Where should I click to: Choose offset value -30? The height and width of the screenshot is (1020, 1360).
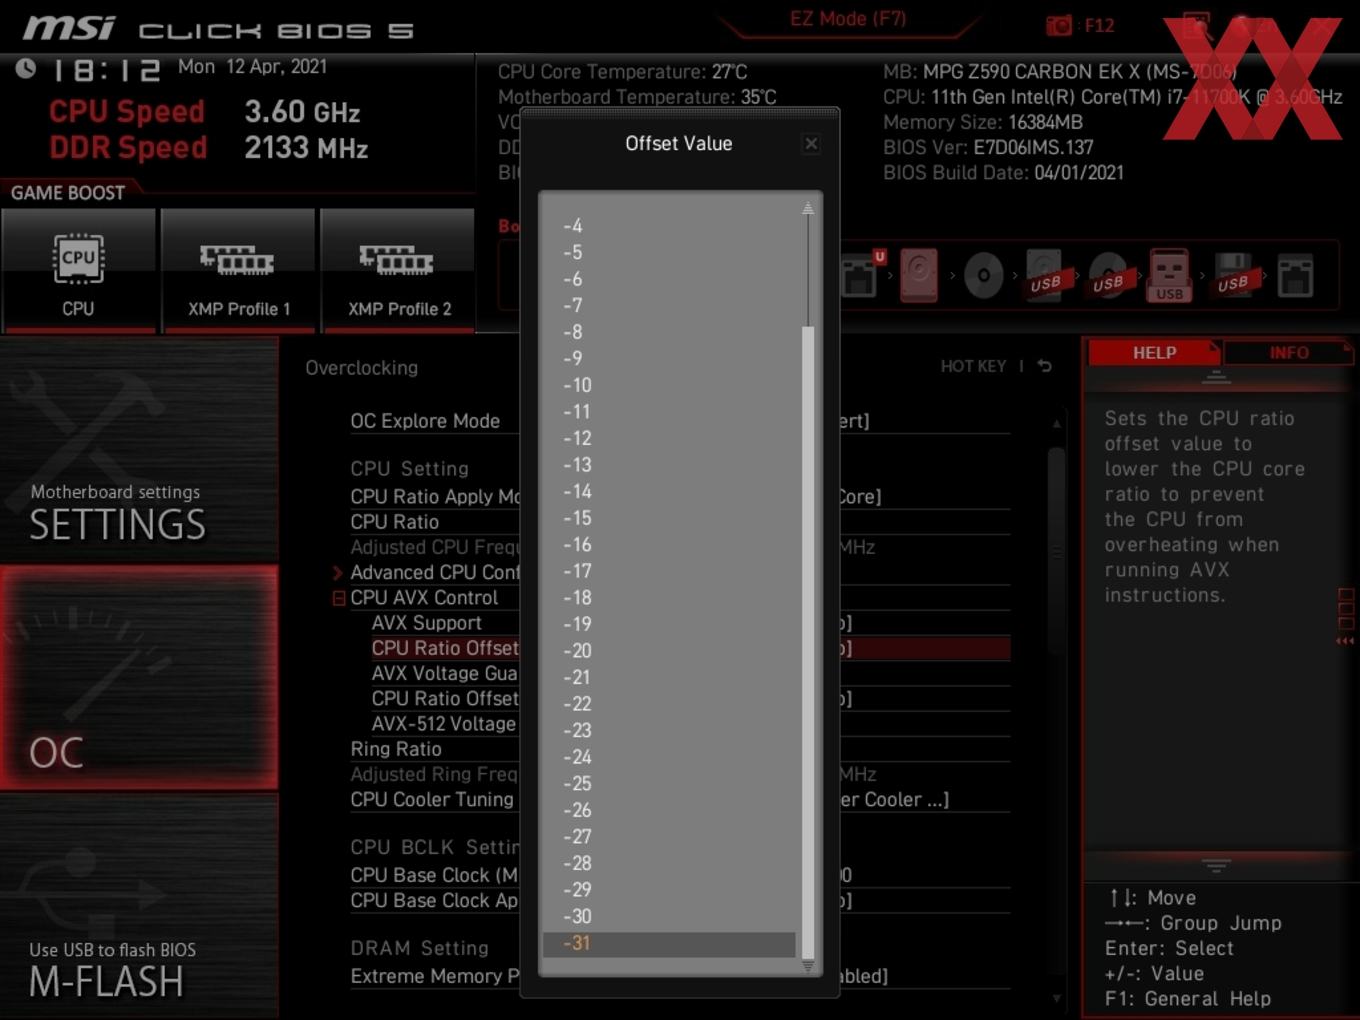pos(669,916)
